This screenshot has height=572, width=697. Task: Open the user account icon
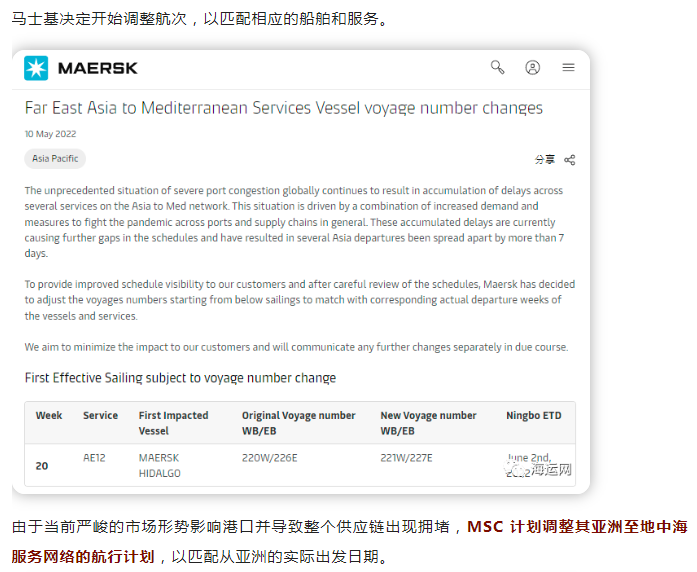tap(533, 68)
